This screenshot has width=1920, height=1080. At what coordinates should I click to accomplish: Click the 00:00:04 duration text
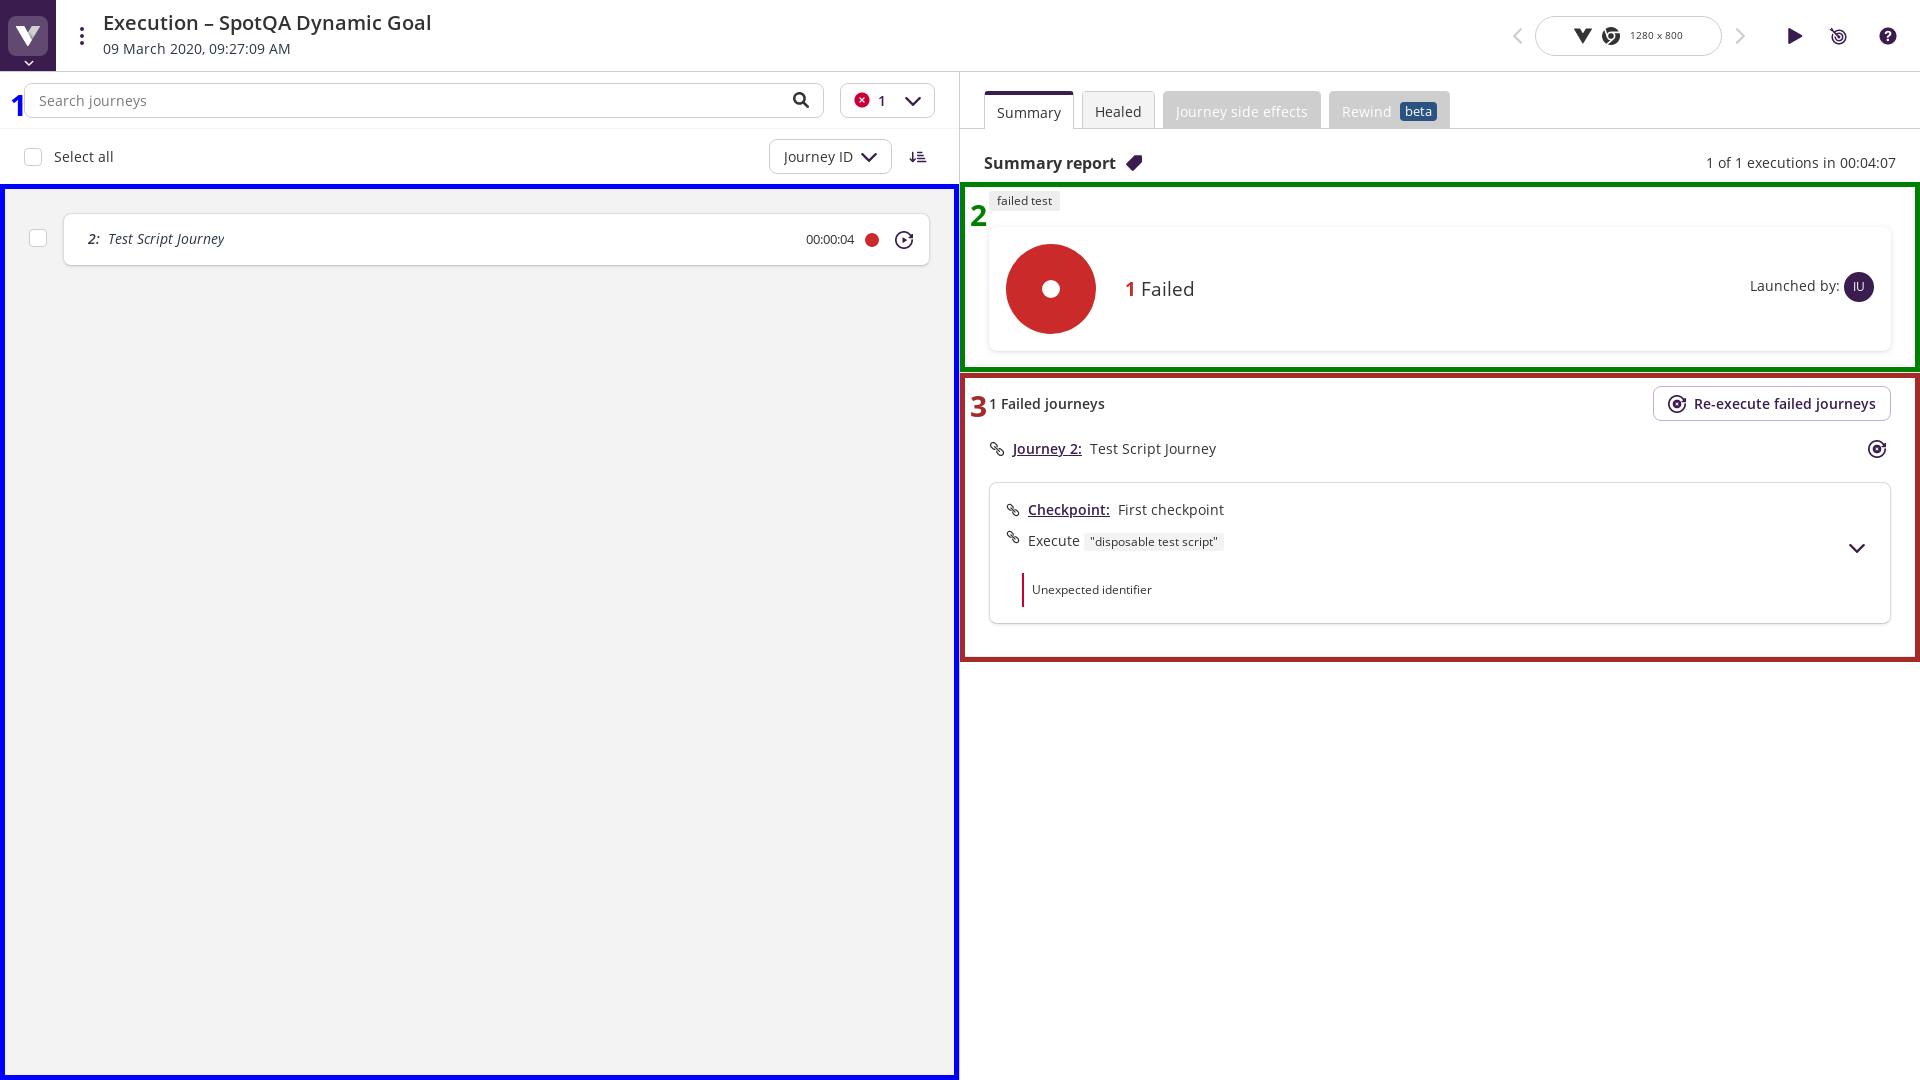tap(830, 240)
